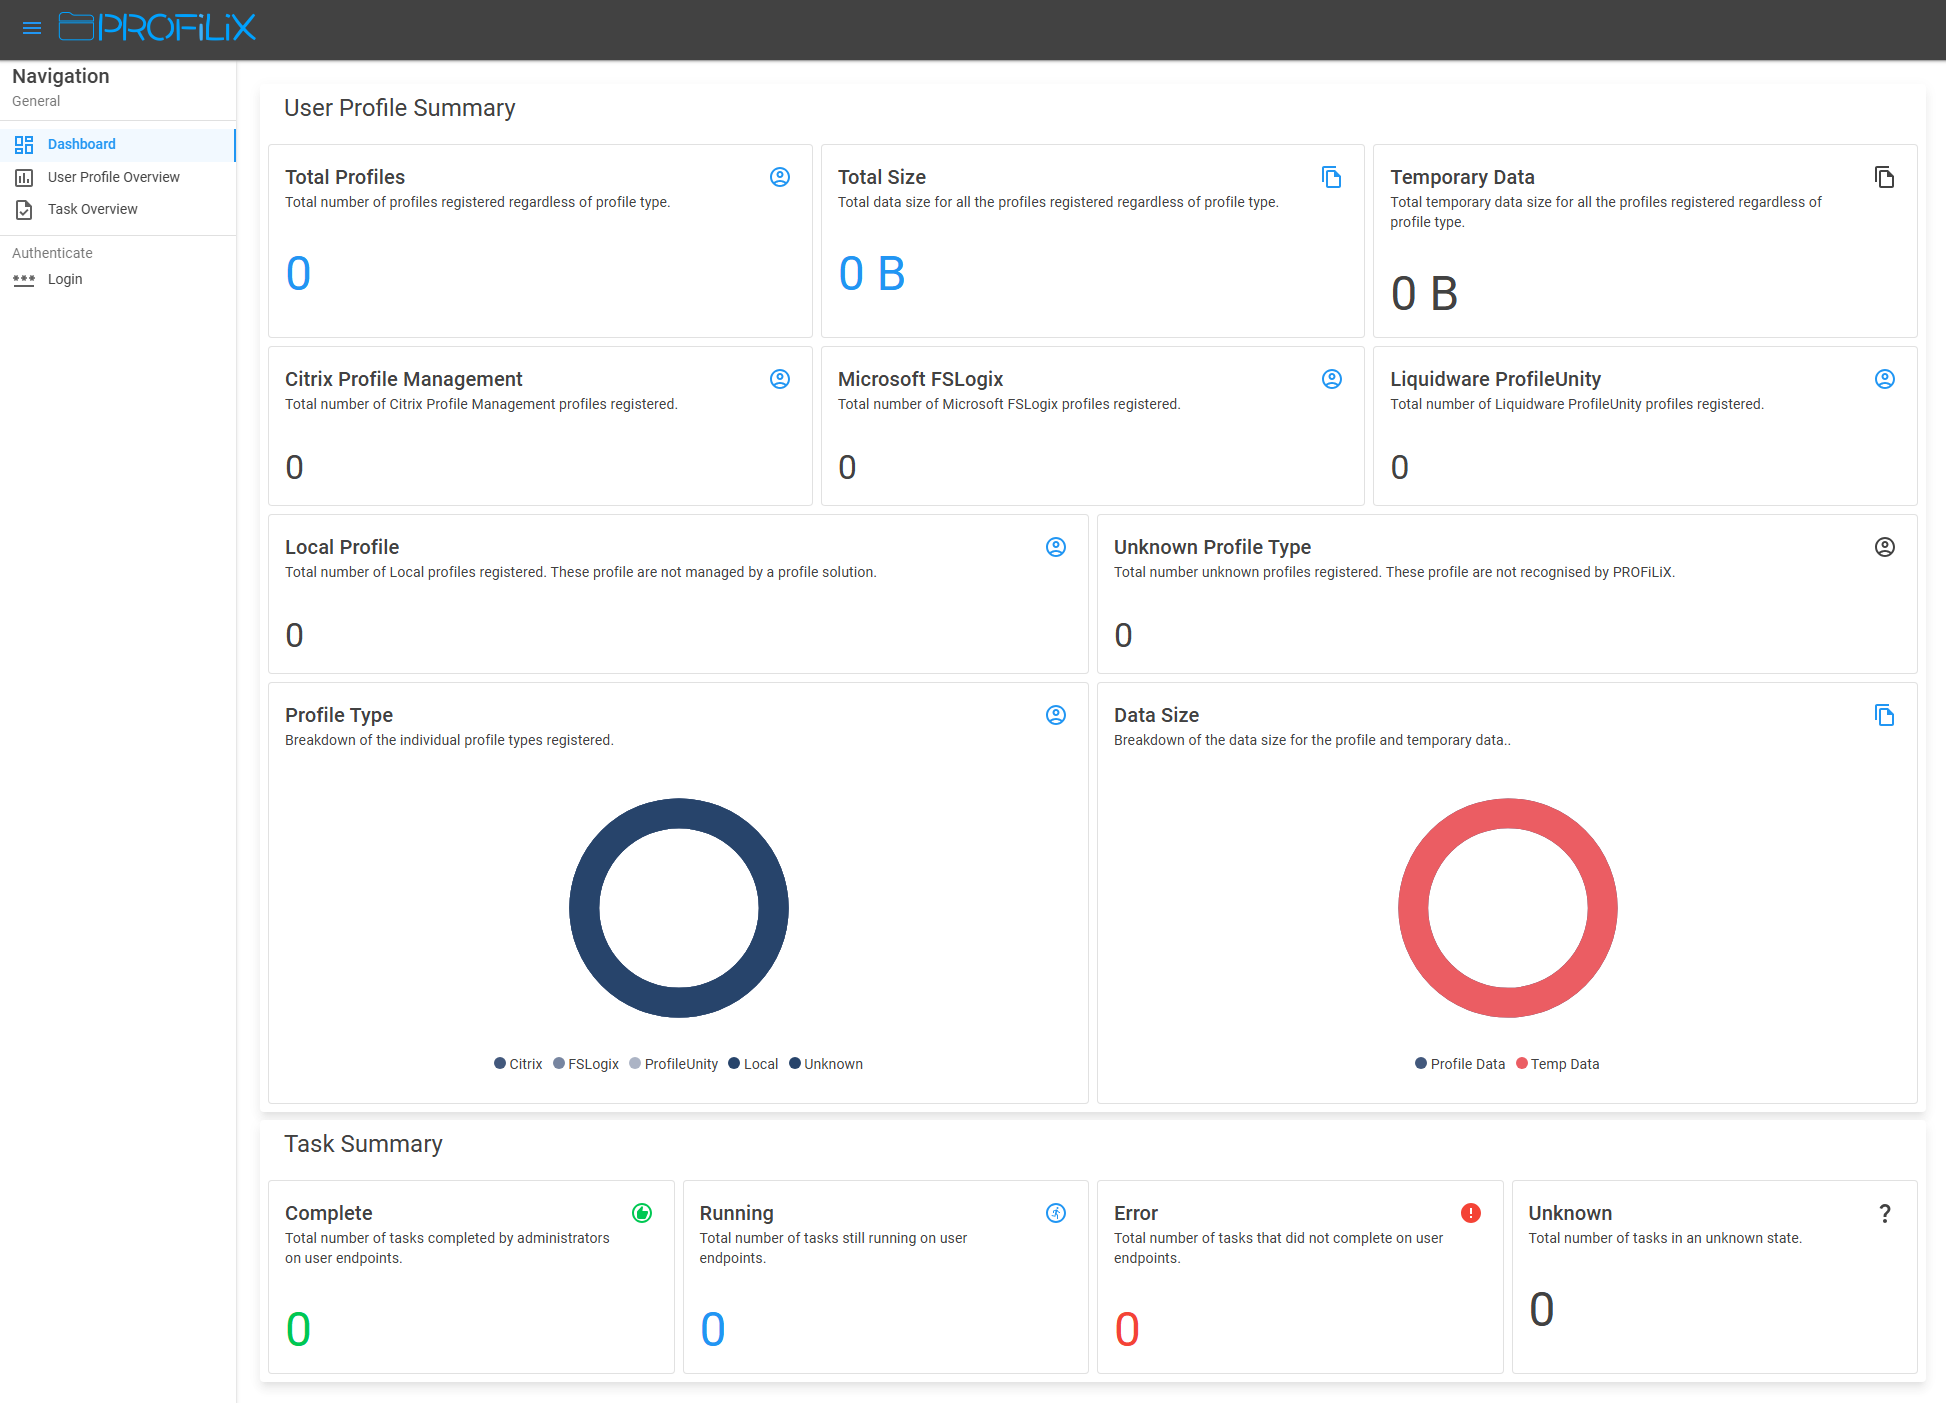Image resolution: width=1946 pixels, height=1403 pixels.
Task: Click the Running task icon
Action: coord(1056,1213)
